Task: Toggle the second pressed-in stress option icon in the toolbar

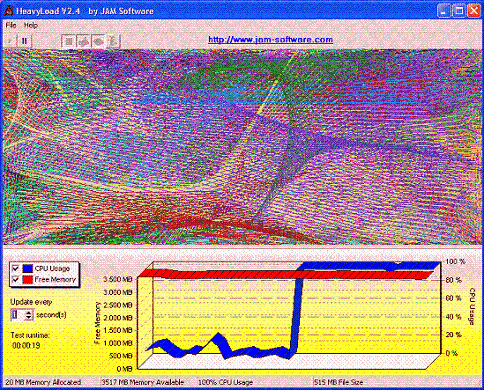Action: 83,41
